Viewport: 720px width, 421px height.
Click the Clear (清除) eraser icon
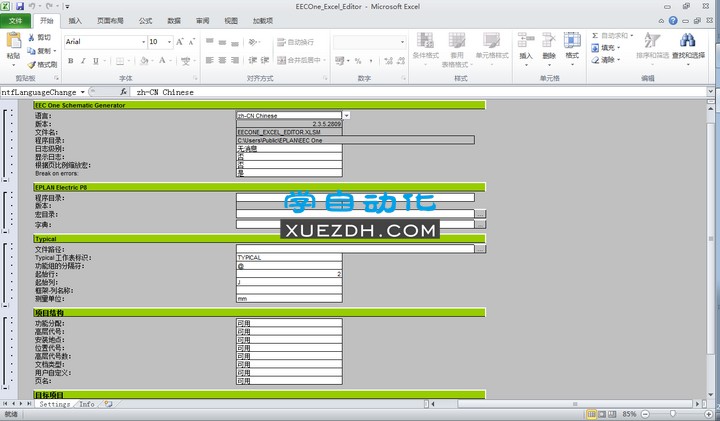595,60
